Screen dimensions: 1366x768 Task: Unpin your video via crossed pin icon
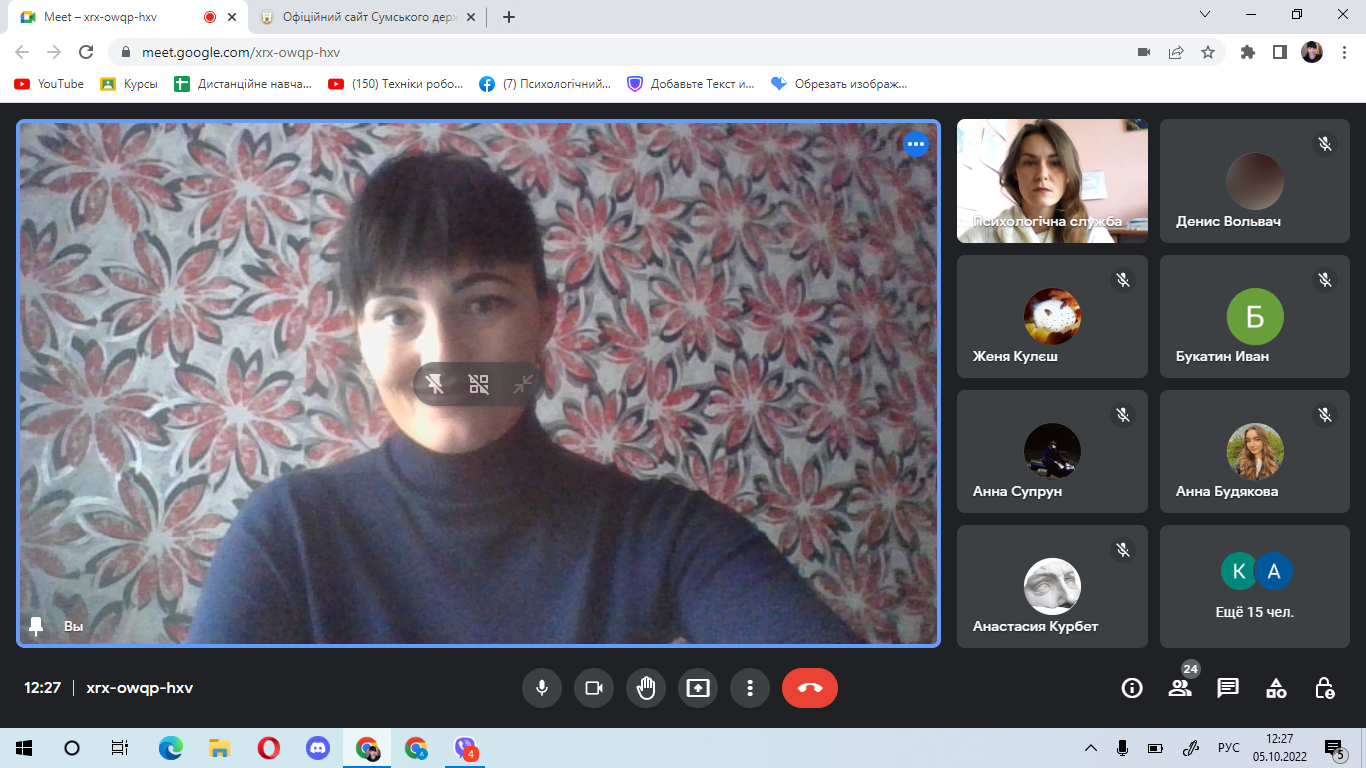435,384
